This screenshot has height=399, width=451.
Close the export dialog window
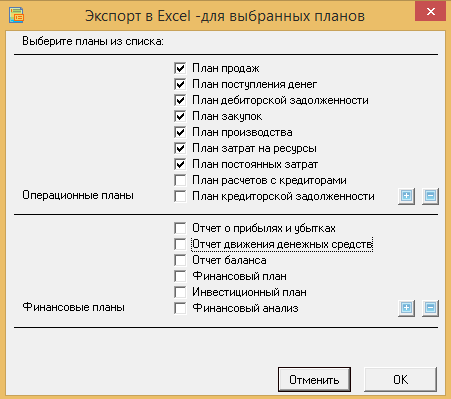point(430,11)
